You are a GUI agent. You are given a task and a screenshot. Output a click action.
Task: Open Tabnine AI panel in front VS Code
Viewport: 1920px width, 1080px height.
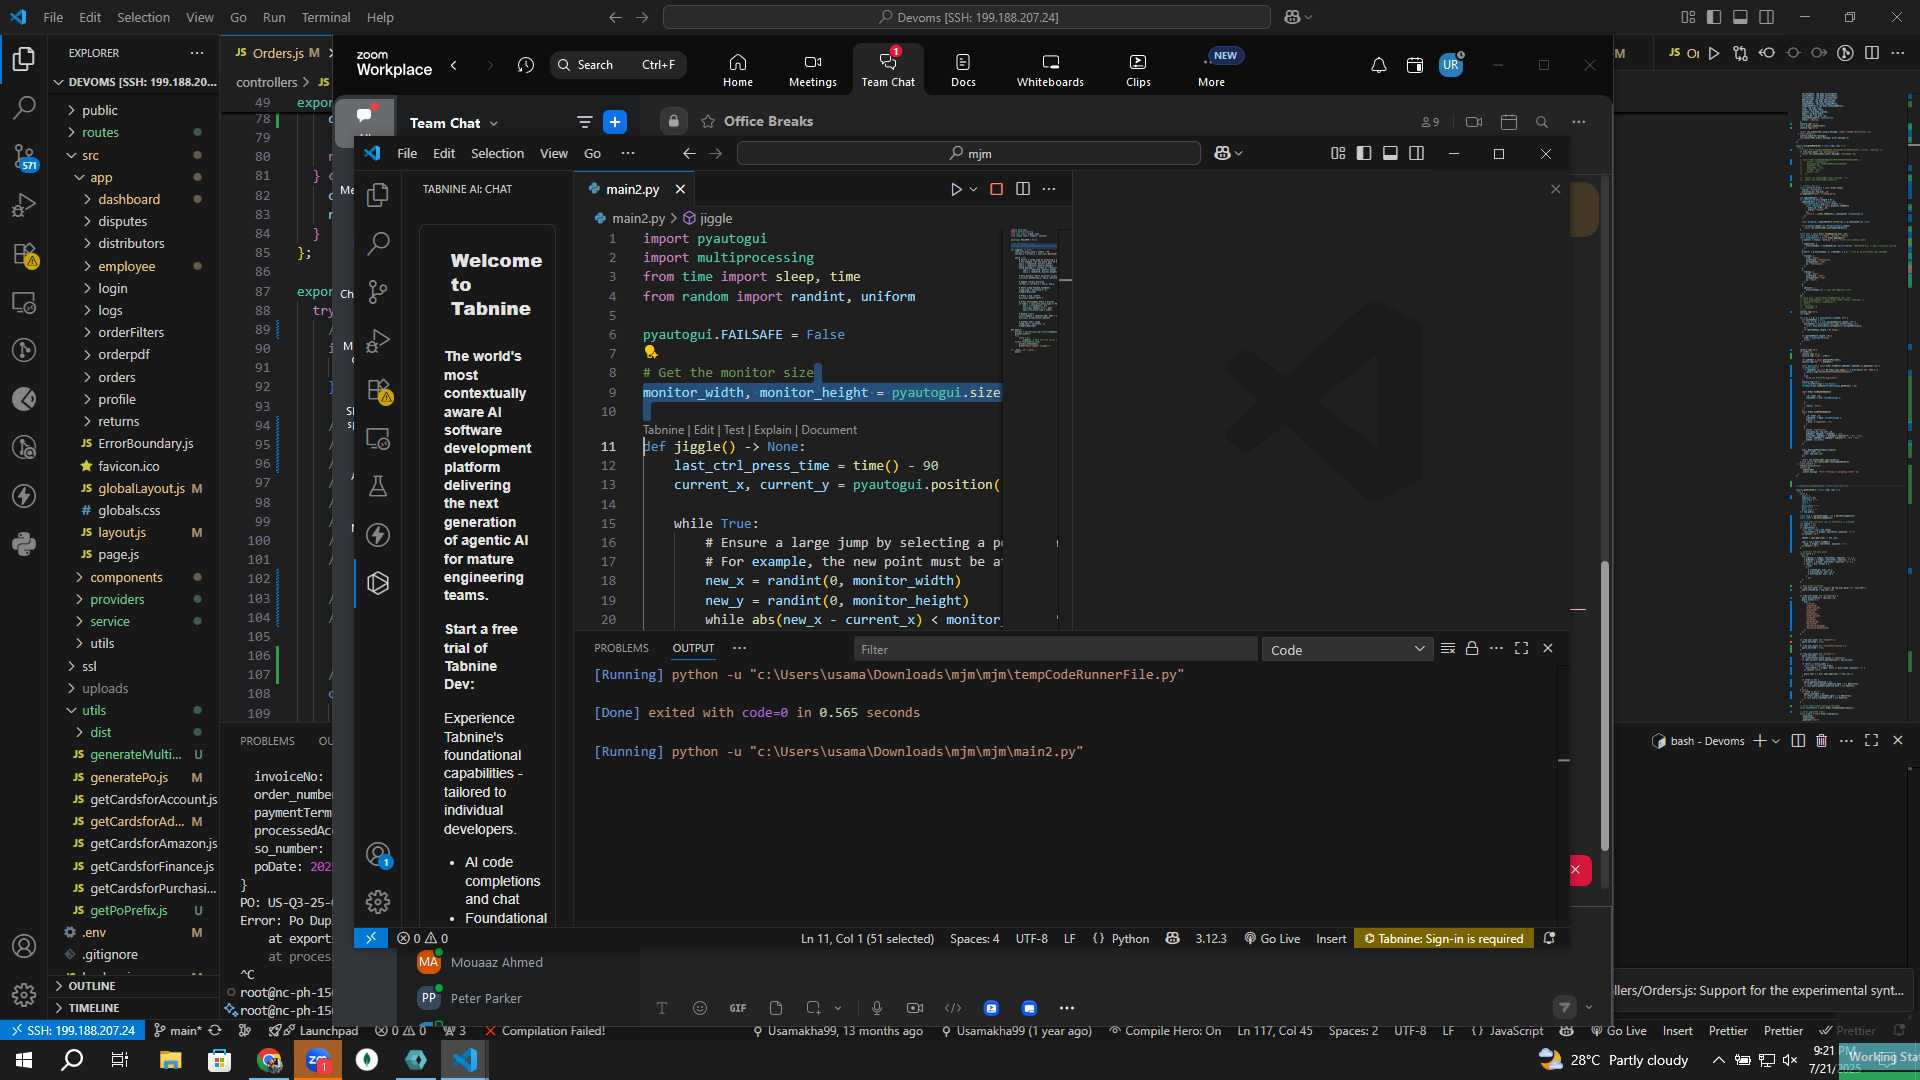click(x=378, y=583)
